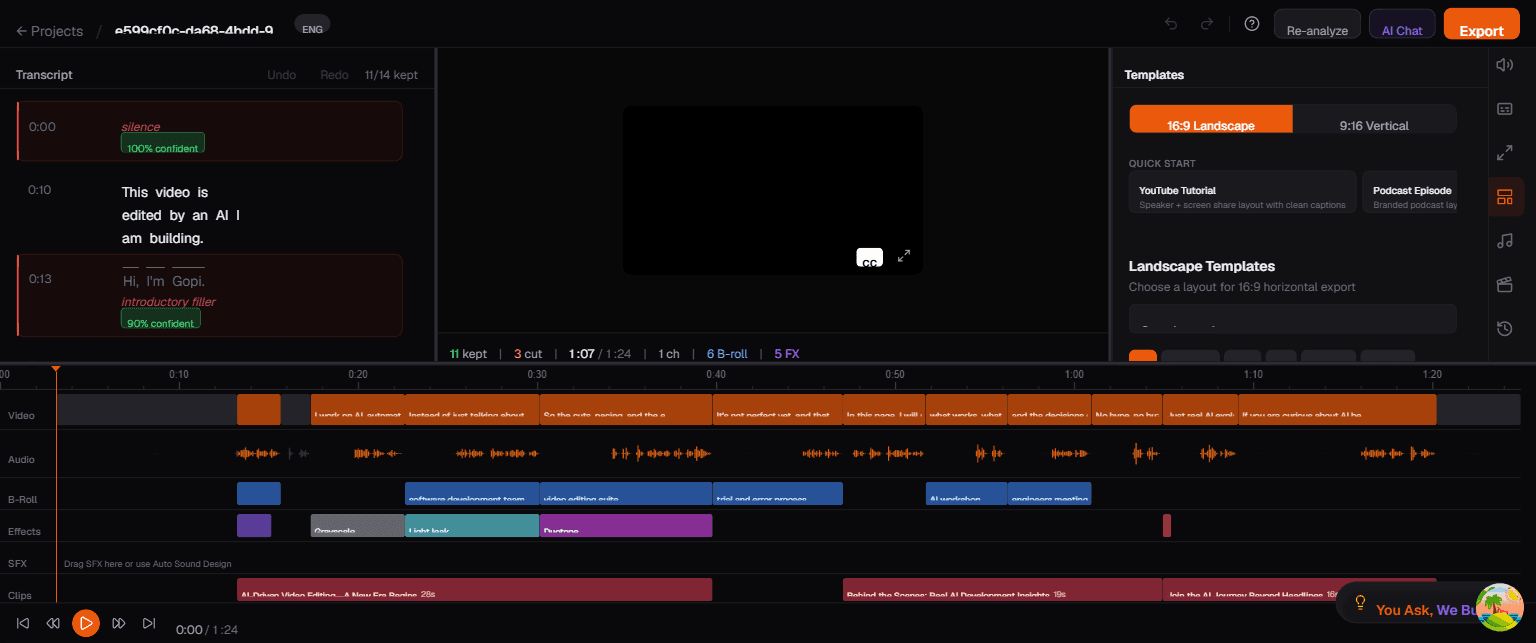Viewport: 1536px width, 643px height.
Task: Open the audio settings speaker icon
Action: (x=1504, y=65)
